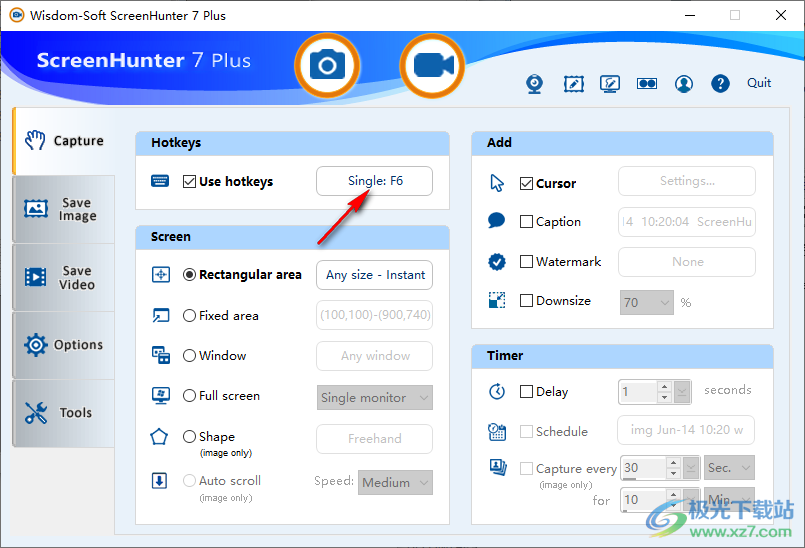Click the Single: F6 hotkey button

pyautogui.click(x=374, y=181)
